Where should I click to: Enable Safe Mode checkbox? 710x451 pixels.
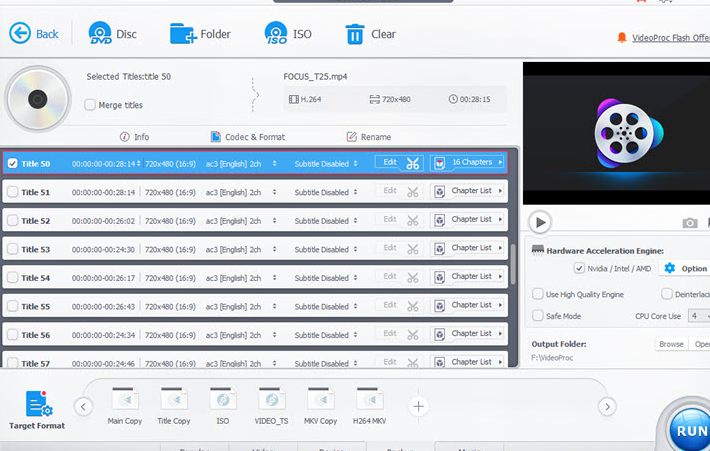pos(537,315)
